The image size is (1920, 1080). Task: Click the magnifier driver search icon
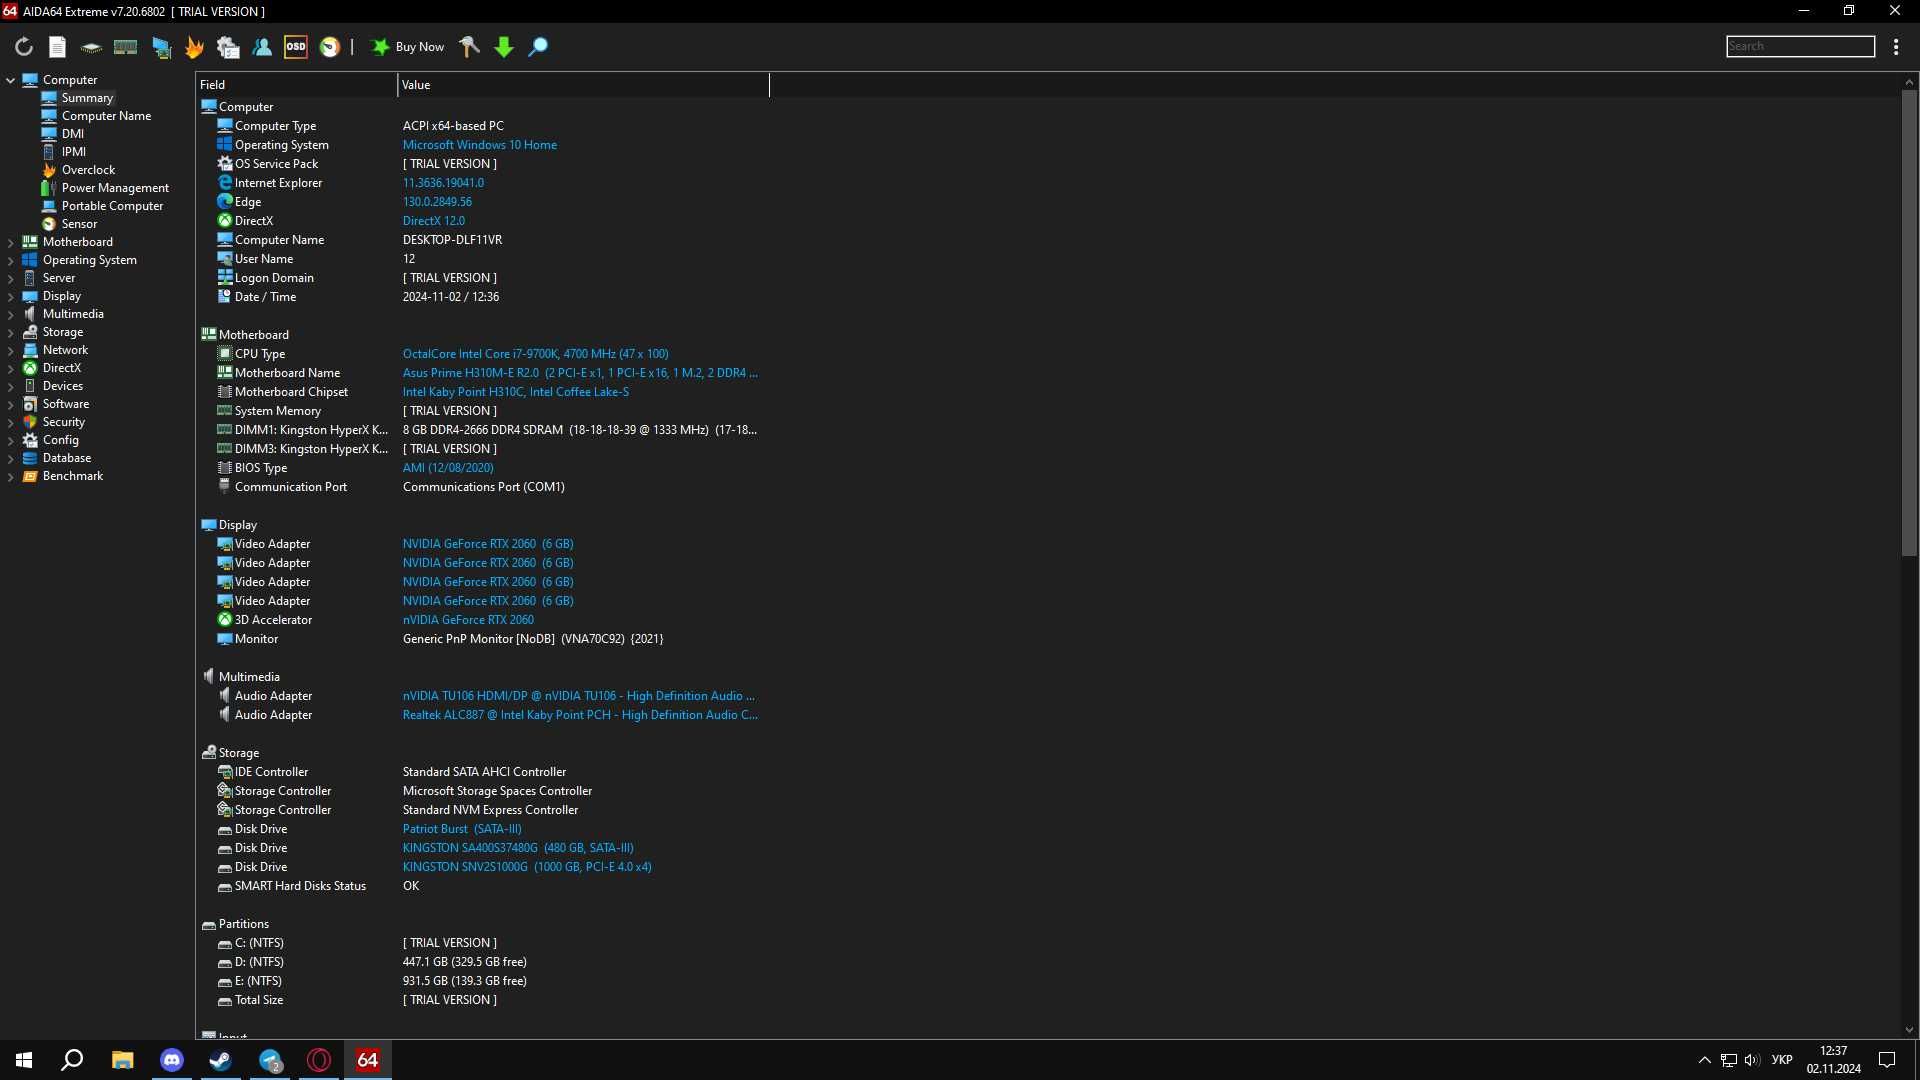pos(538,47)
